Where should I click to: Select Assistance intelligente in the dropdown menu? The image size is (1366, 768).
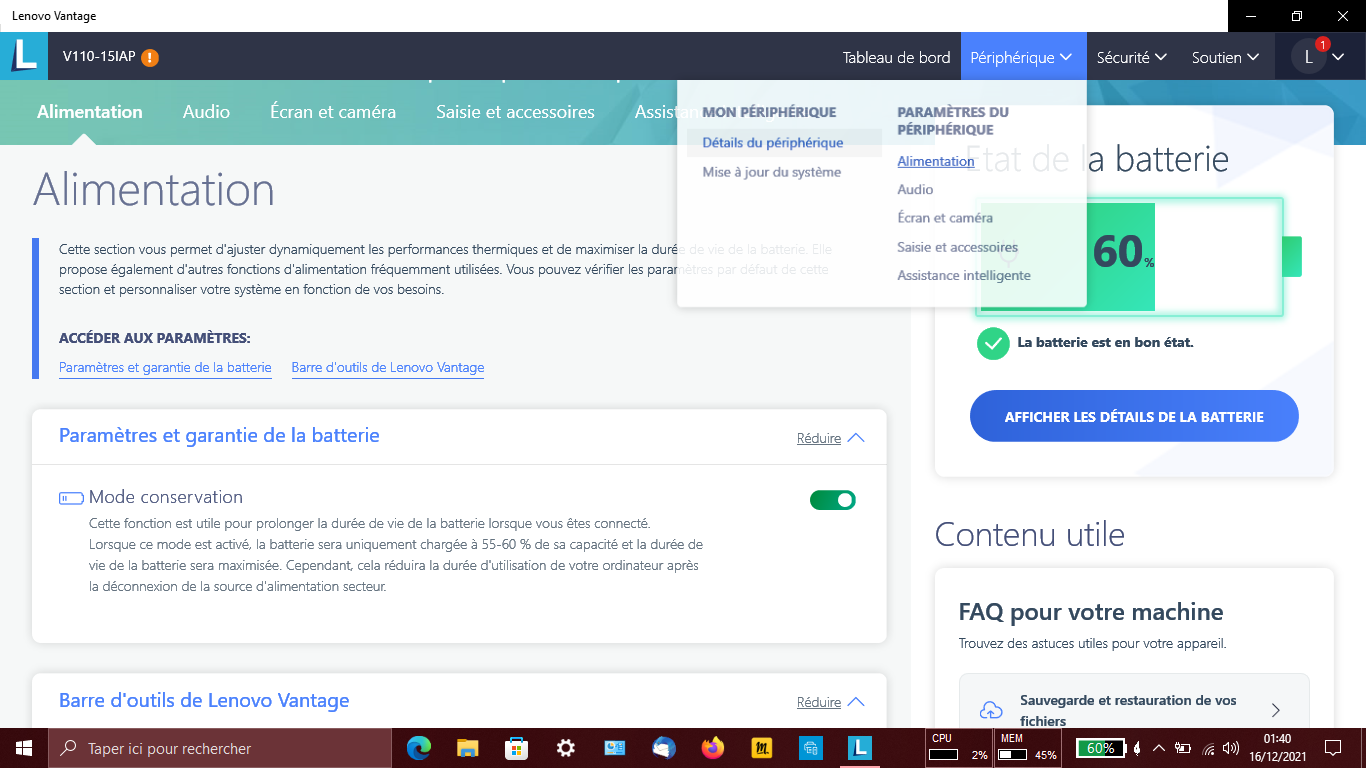click(964, 275)
